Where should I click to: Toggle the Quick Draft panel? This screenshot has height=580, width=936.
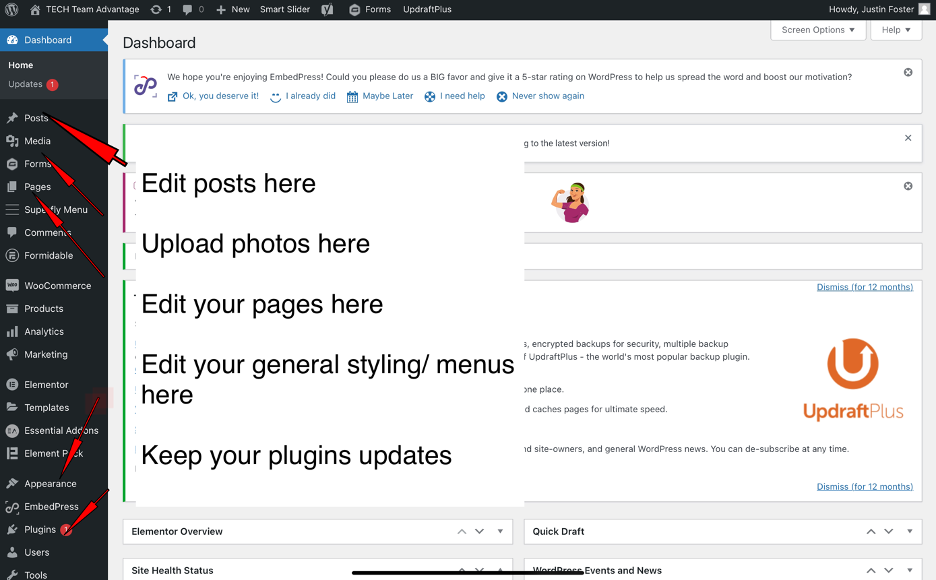(909, 532)
